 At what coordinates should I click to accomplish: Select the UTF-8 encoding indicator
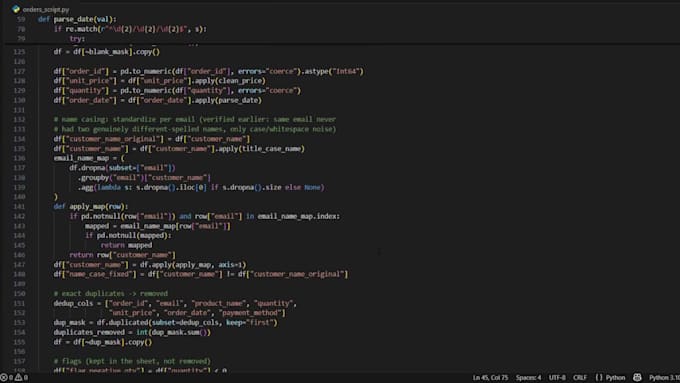tap(557, 377)
